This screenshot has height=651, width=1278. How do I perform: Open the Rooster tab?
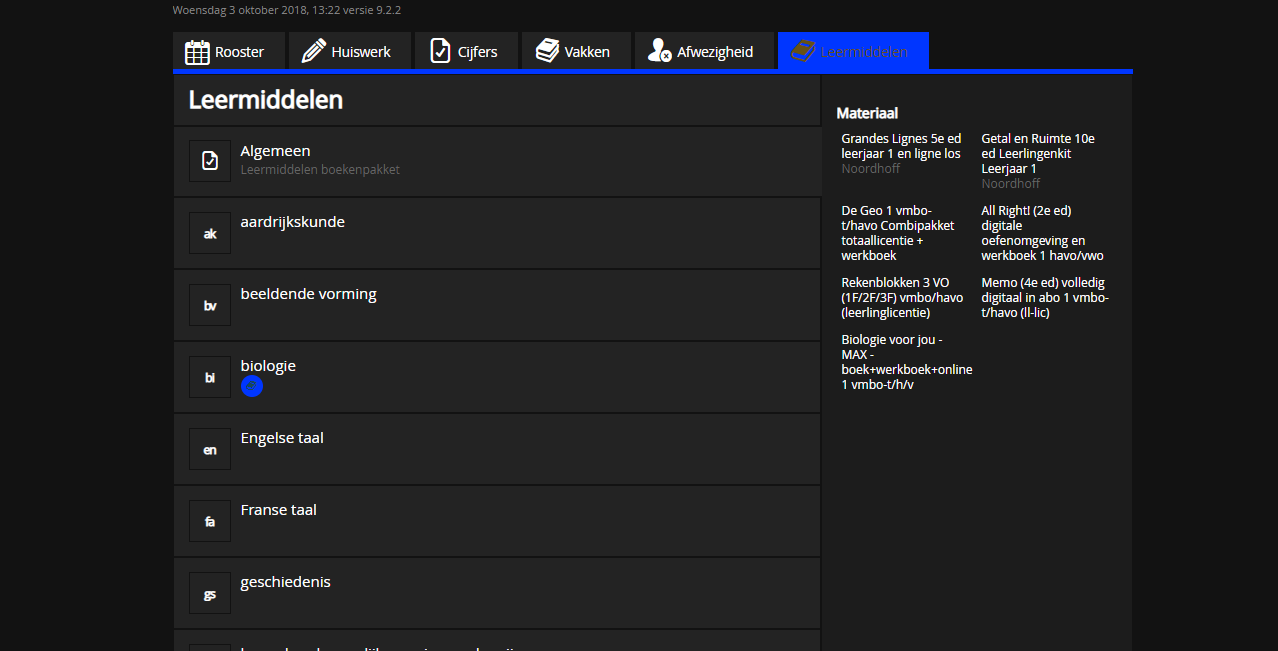click(229, 51)
